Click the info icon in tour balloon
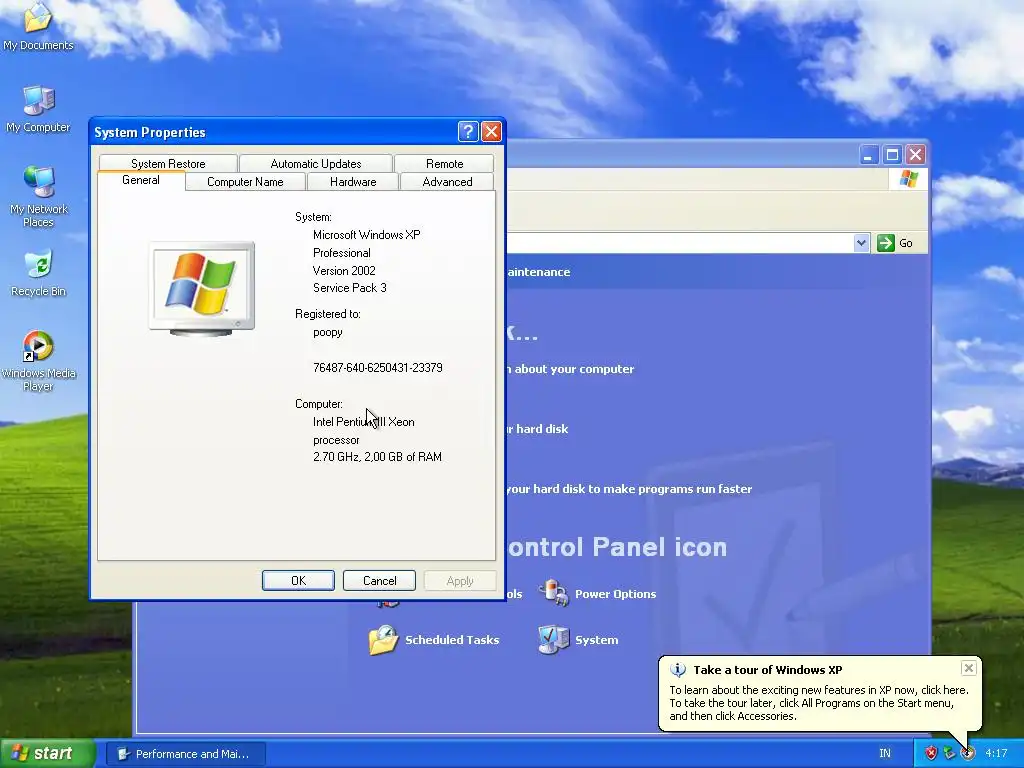The image size is (1024, 768). point(678,669)
